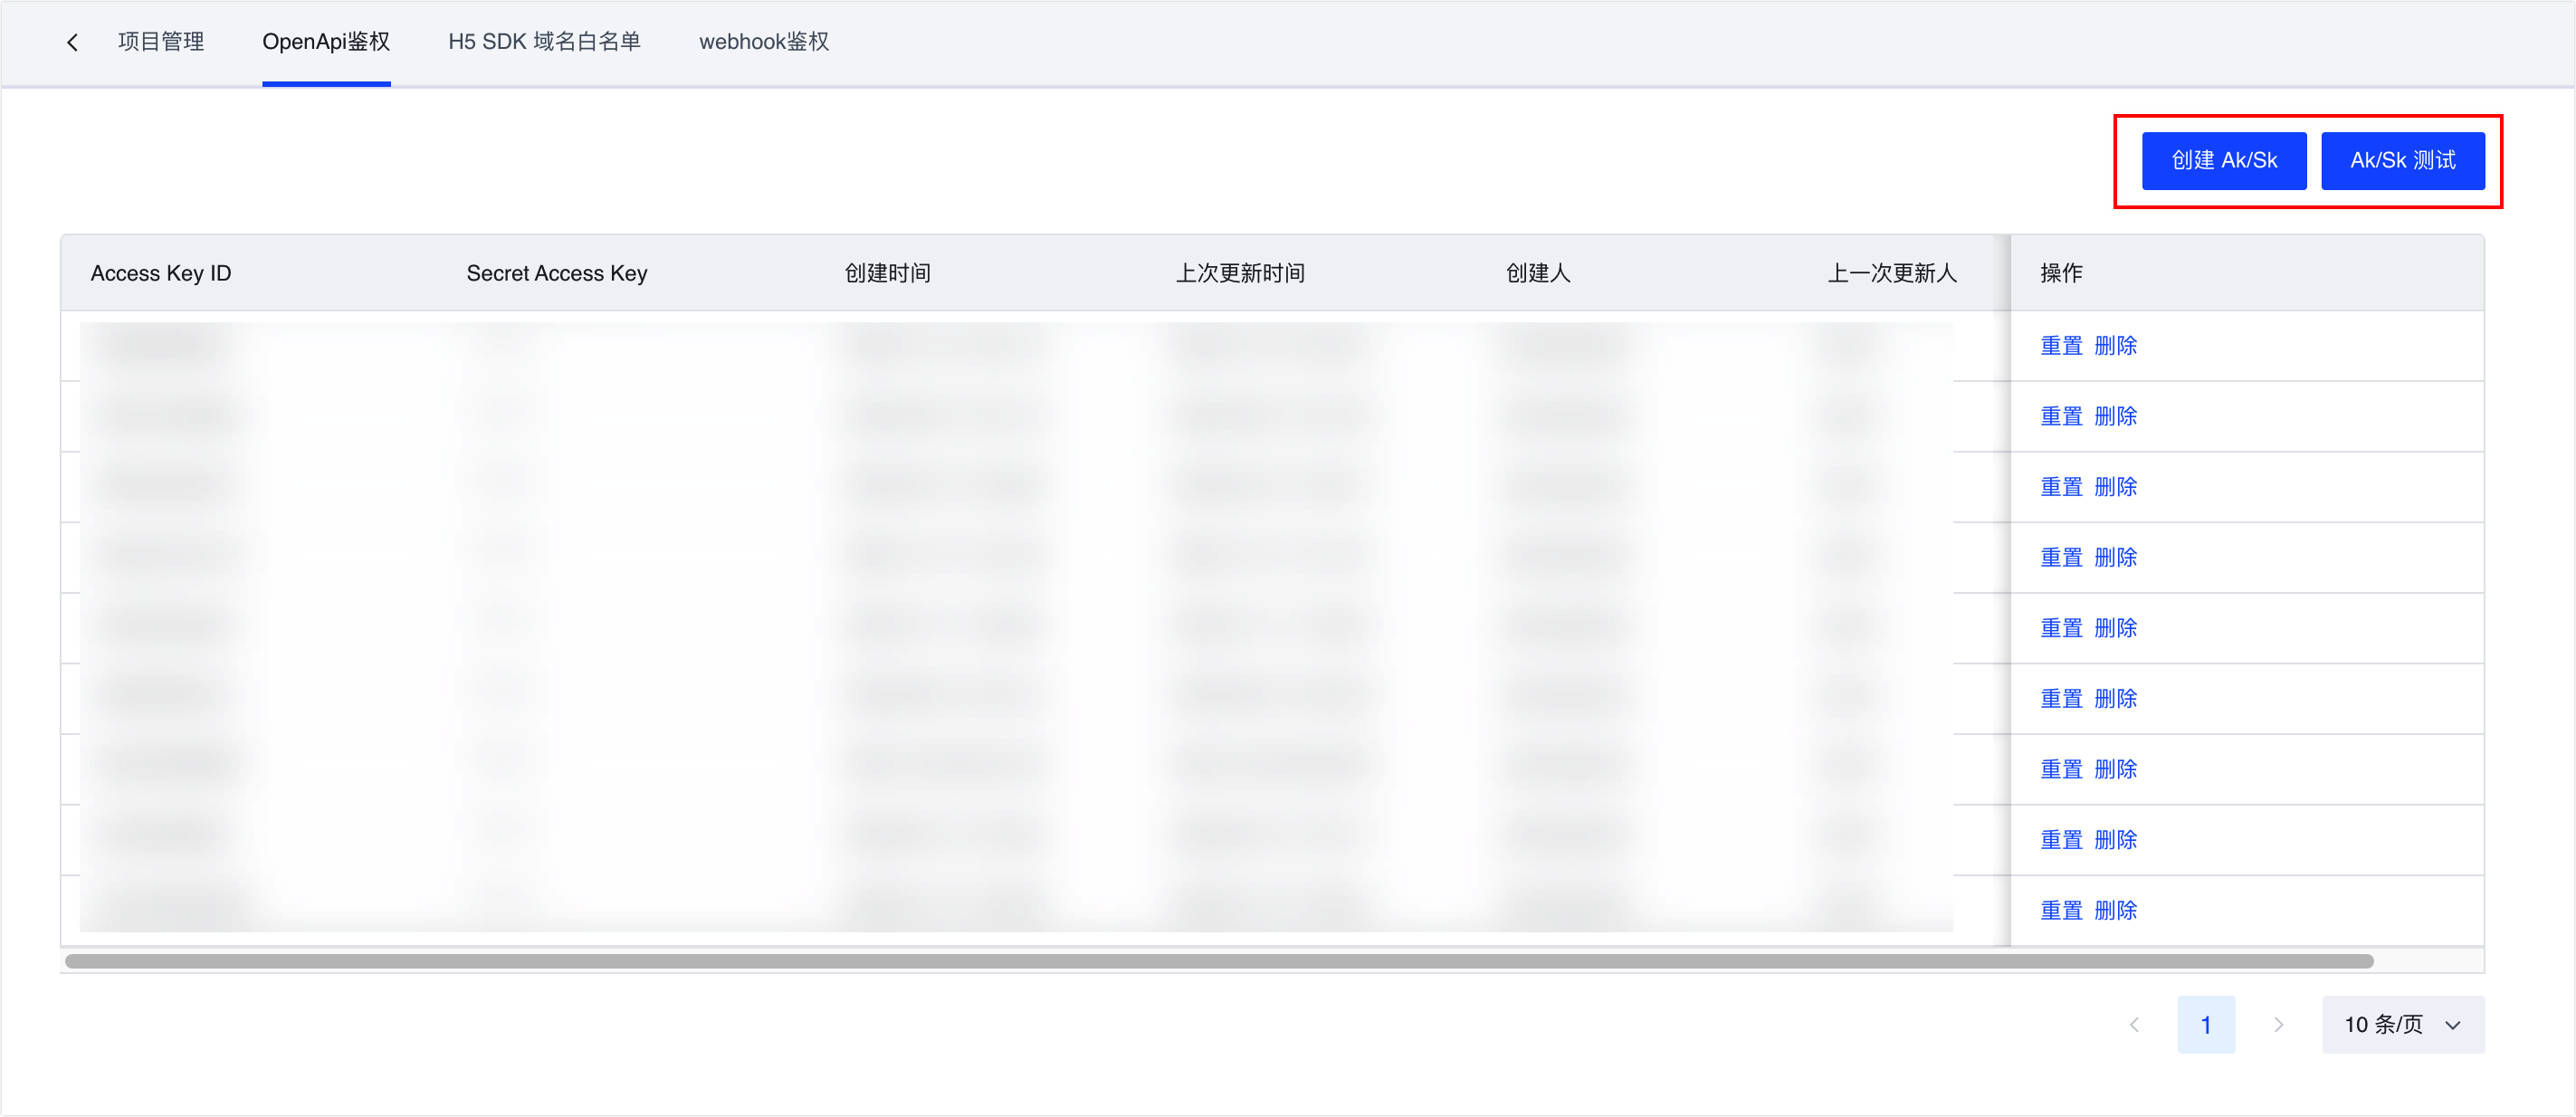Click the 创建人 column header

[1538, 273]
